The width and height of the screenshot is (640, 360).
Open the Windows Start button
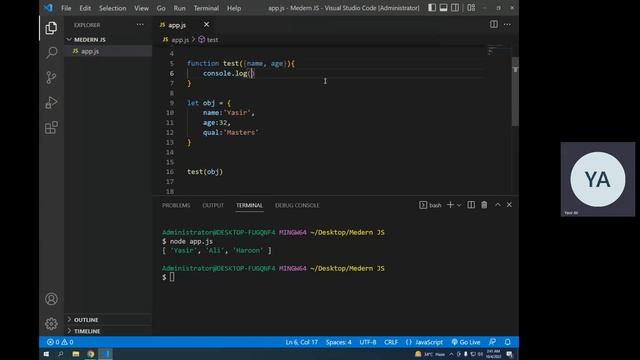pyautogui.click(x=46, y=354)
